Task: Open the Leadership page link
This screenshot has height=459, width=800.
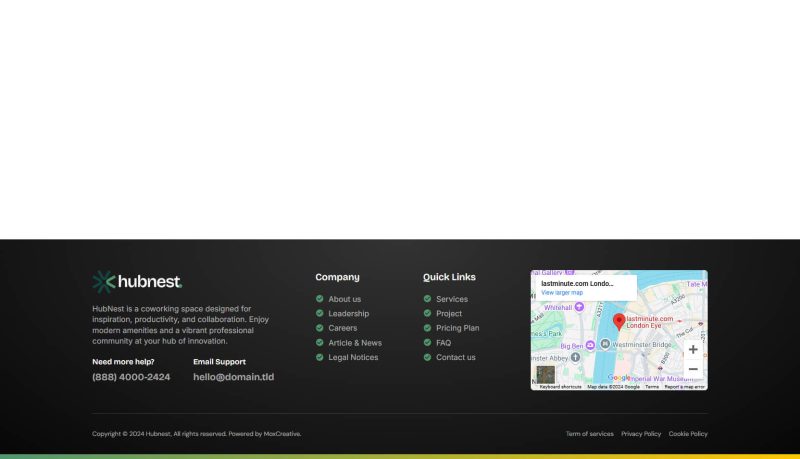Action: [x=348, y=314]
